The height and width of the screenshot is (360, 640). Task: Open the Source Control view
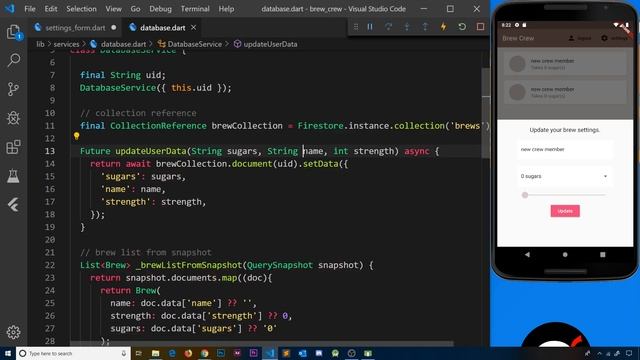click(x=13, y=89)
